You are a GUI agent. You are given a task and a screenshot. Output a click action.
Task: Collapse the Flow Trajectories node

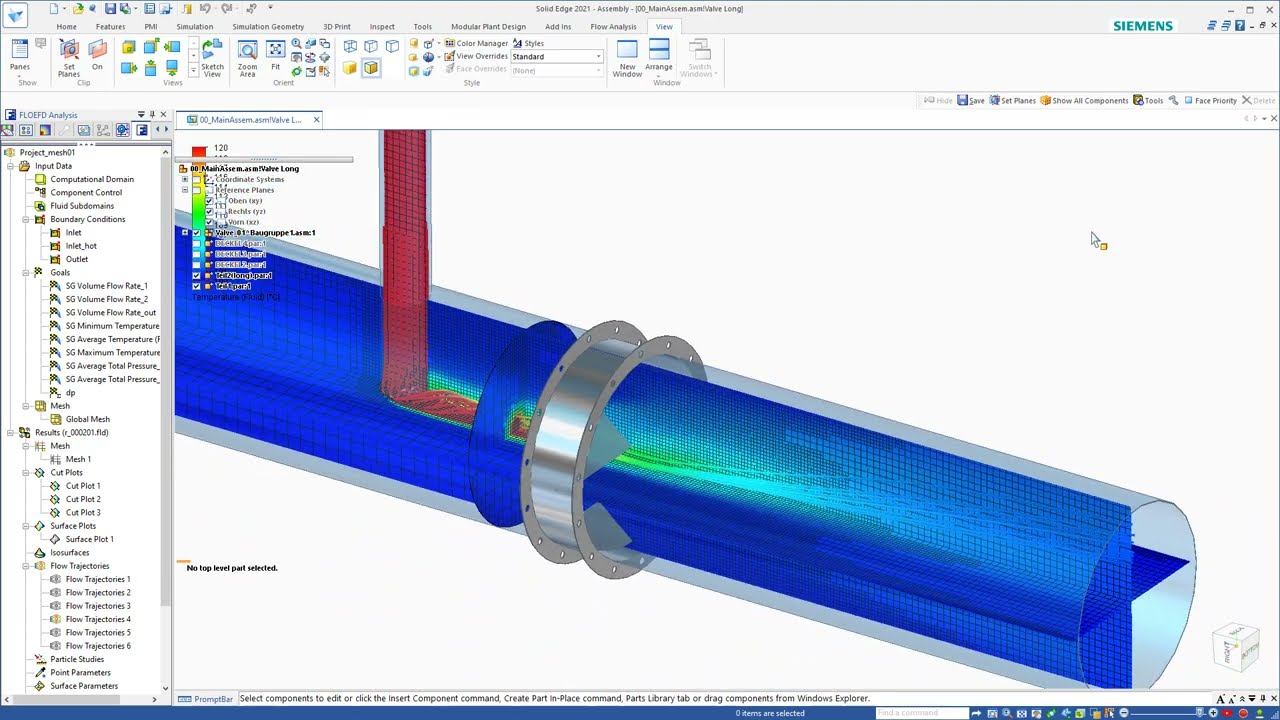coord(25,566)
